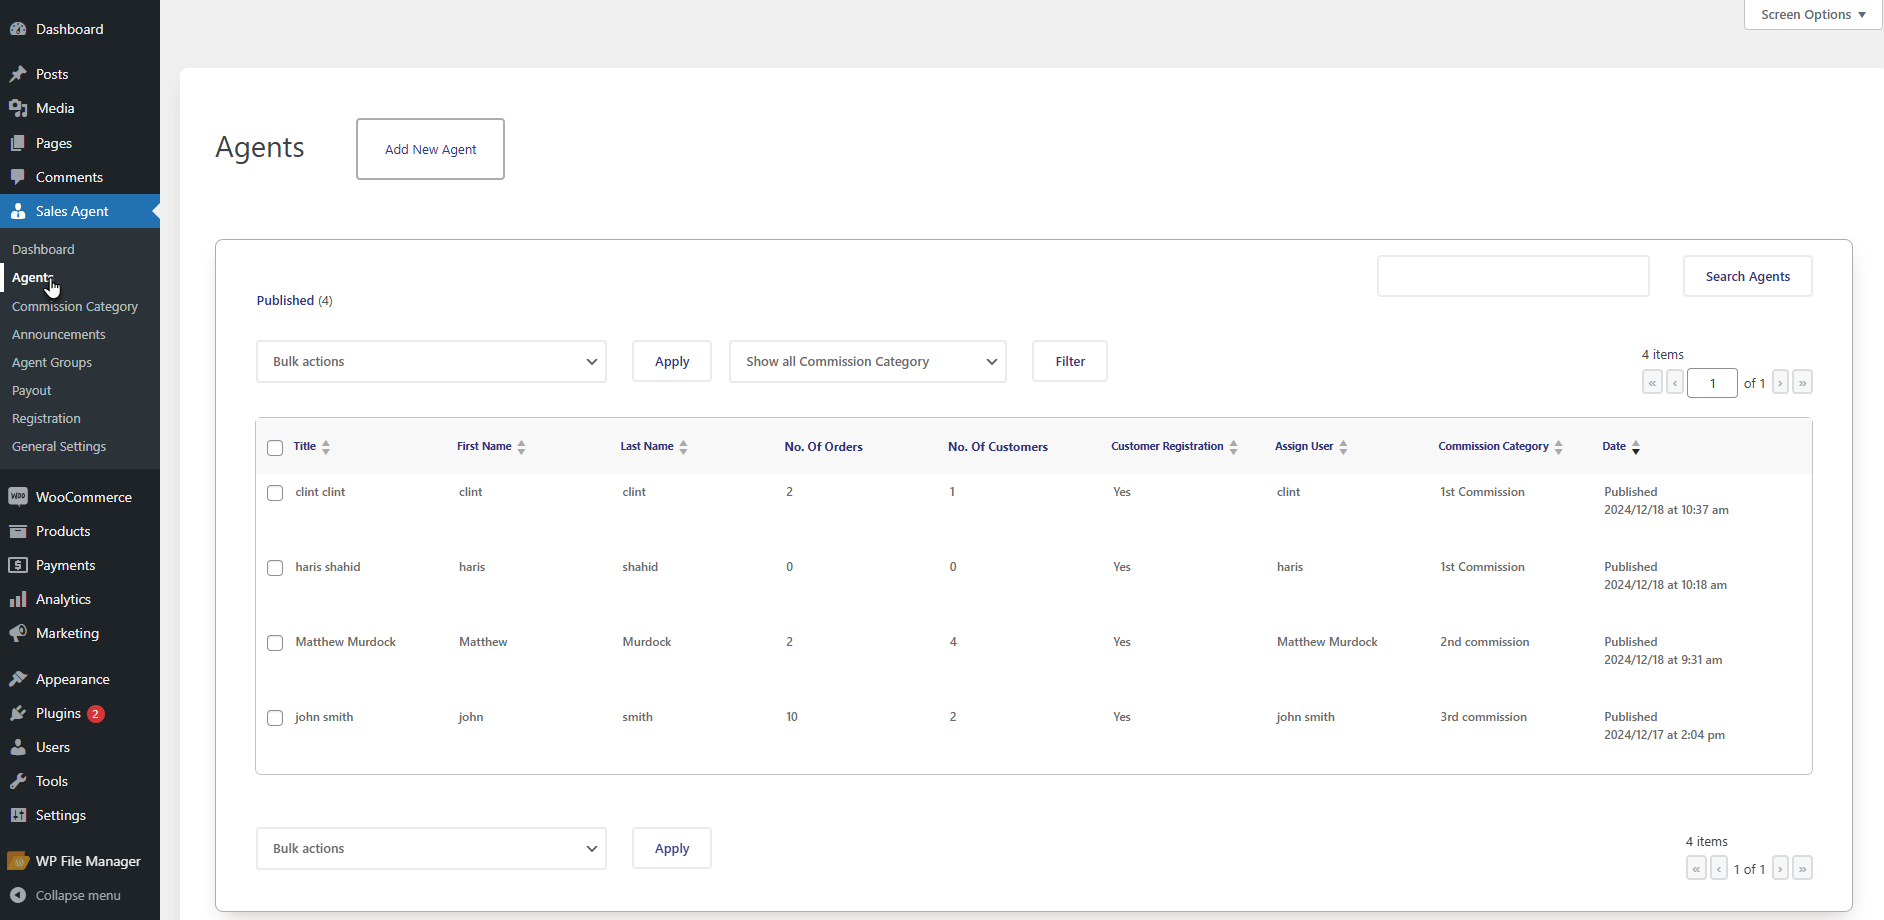Open Registration submenu item

[x=46, y=419]
